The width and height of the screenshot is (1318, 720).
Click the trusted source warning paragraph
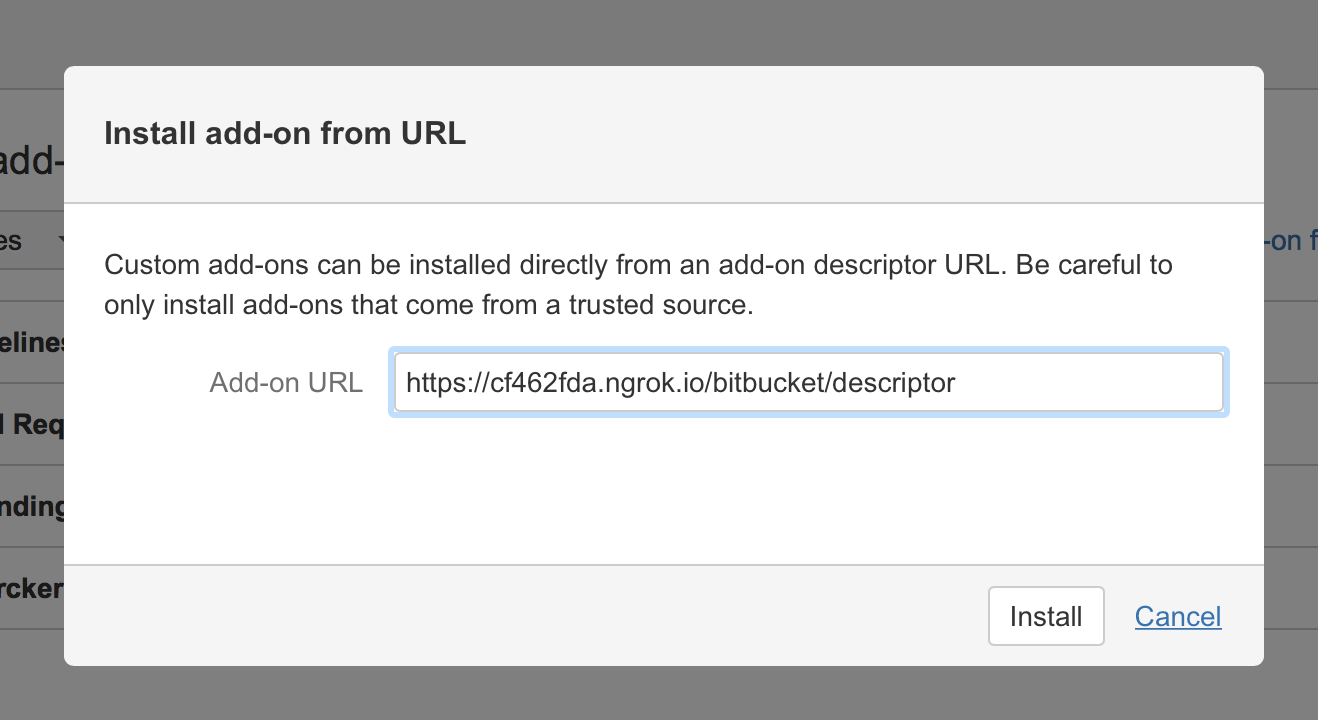click(638, 285)
